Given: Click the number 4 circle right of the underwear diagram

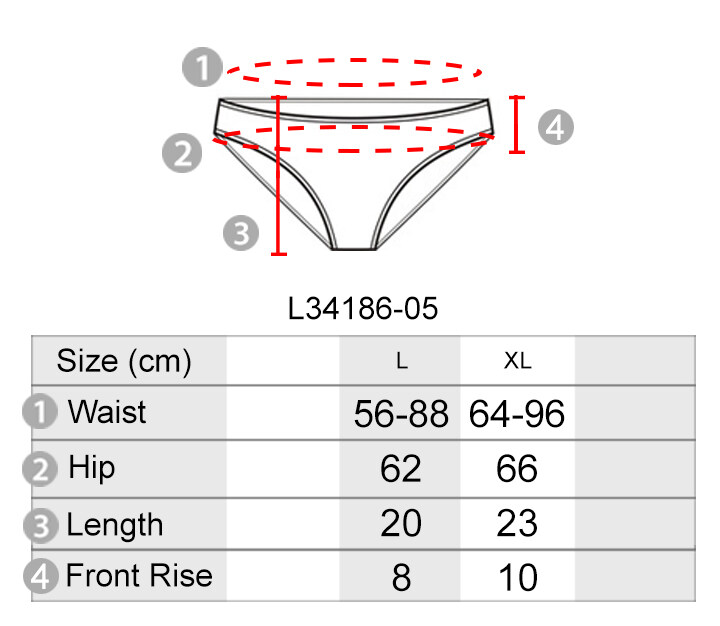Looking at the screenshot, I should [555, 127].
